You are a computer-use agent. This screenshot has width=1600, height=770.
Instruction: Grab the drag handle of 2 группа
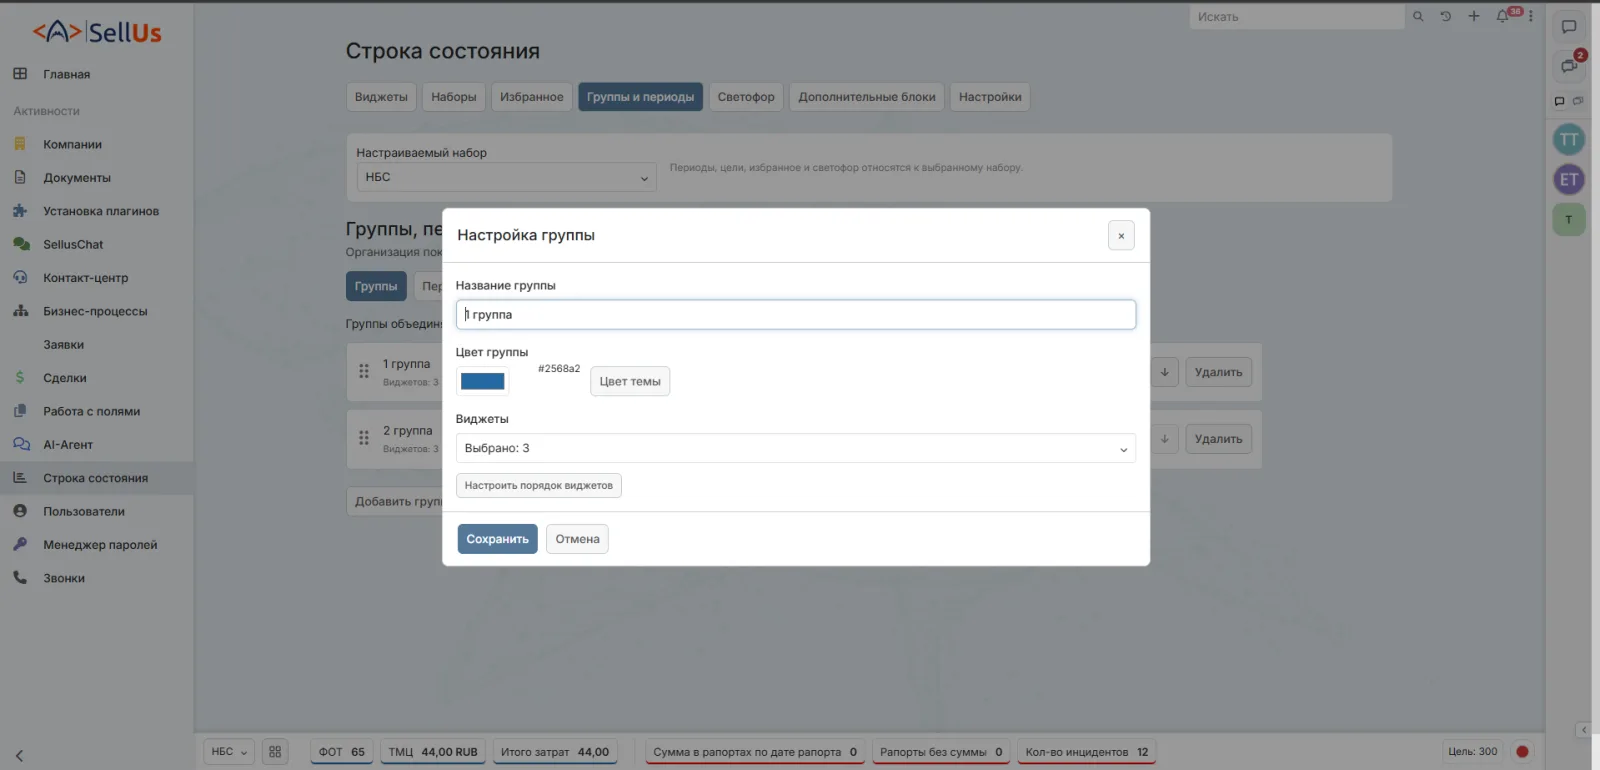(x=364, y=438)
